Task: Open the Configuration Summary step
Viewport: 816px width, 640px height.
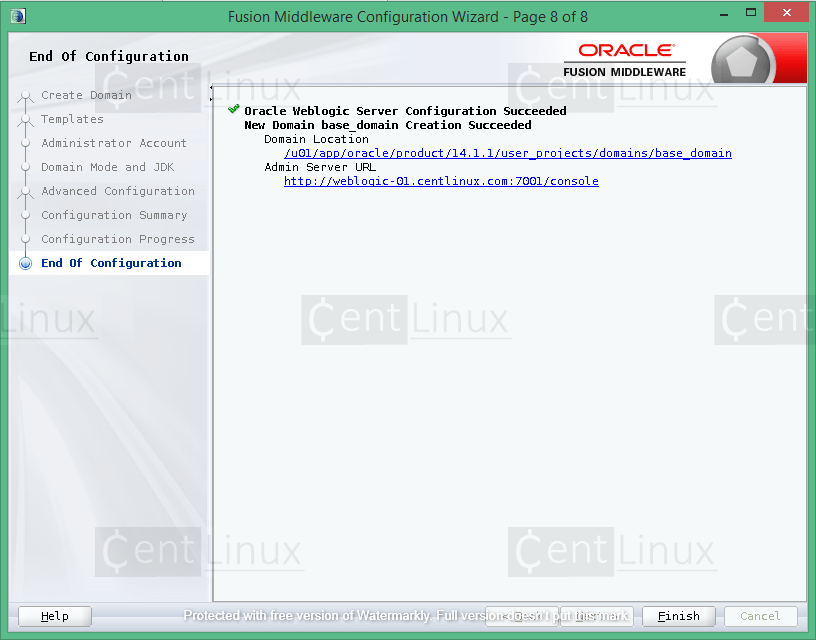Action: coord(114,215)
